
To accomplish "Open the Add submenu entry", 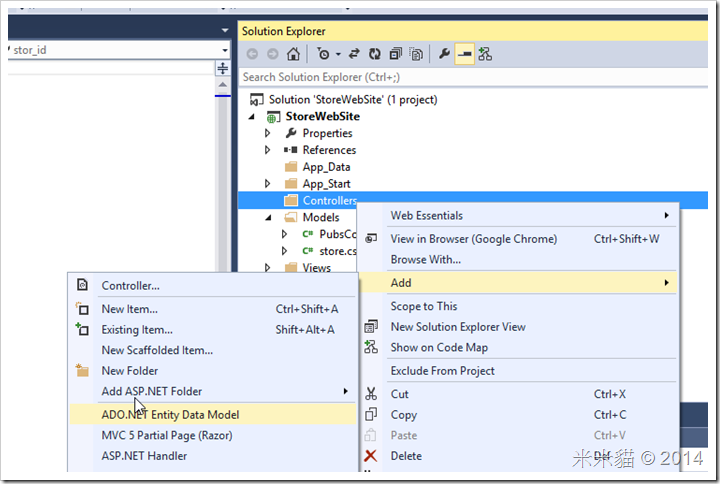I will pos(518,283).
